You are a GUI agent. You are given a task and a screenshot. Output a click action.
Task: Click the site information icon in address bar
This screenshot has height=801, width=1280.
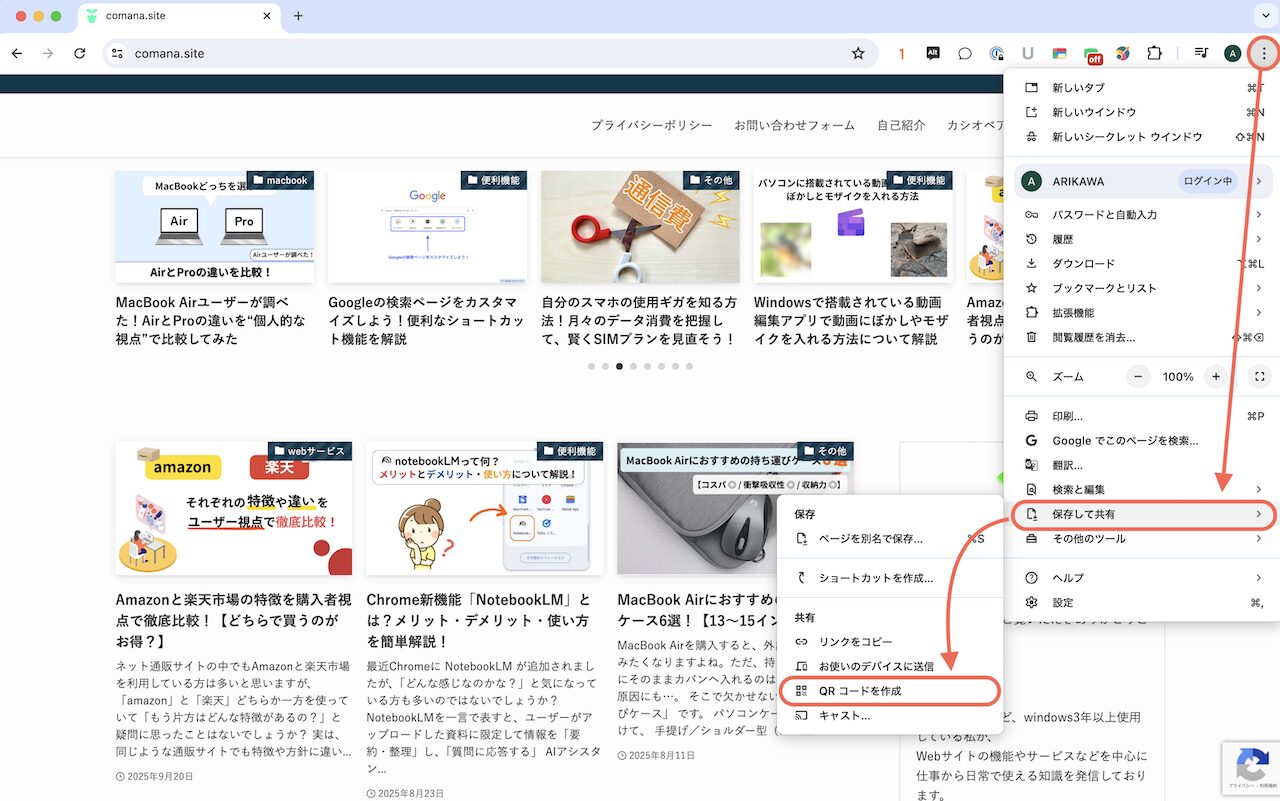pyautogui.click(x=117, y=53)
